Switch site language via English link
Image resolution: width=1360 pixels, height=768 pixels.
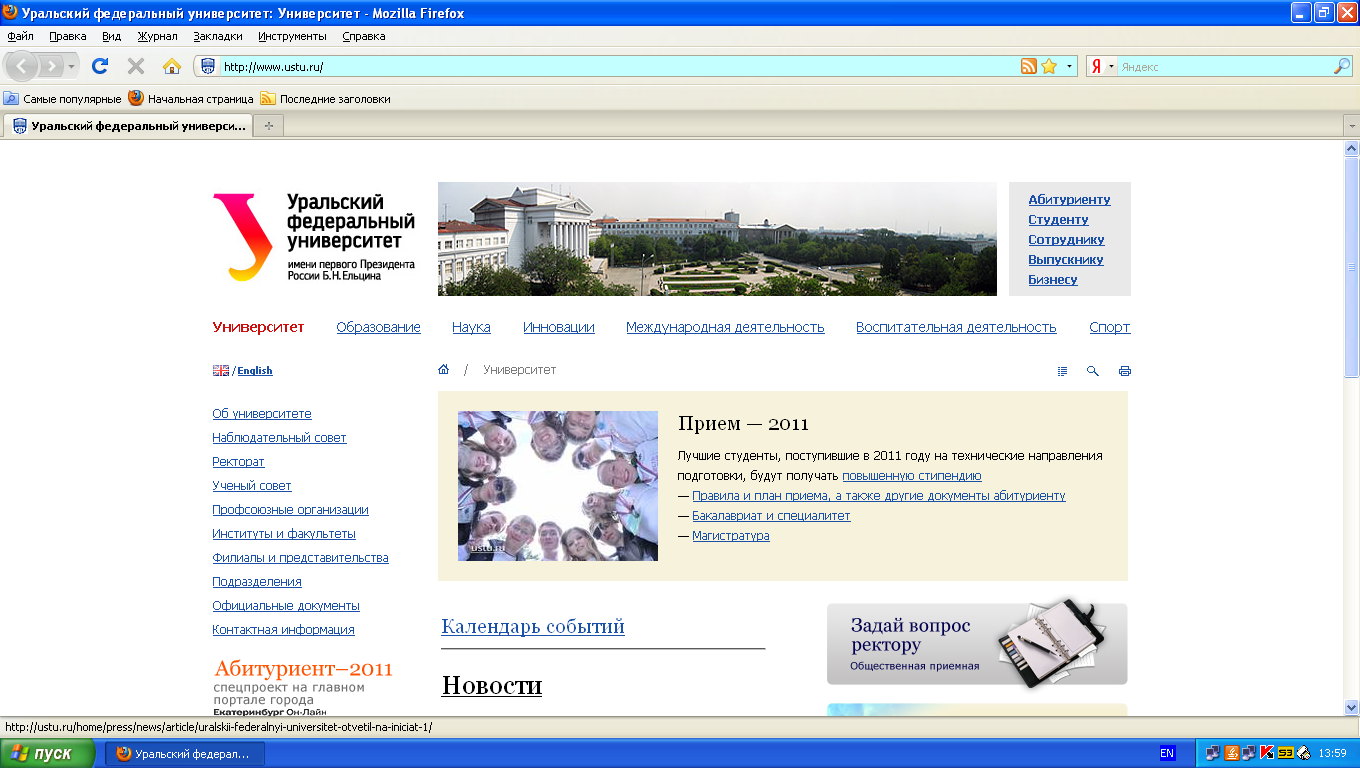254,370
